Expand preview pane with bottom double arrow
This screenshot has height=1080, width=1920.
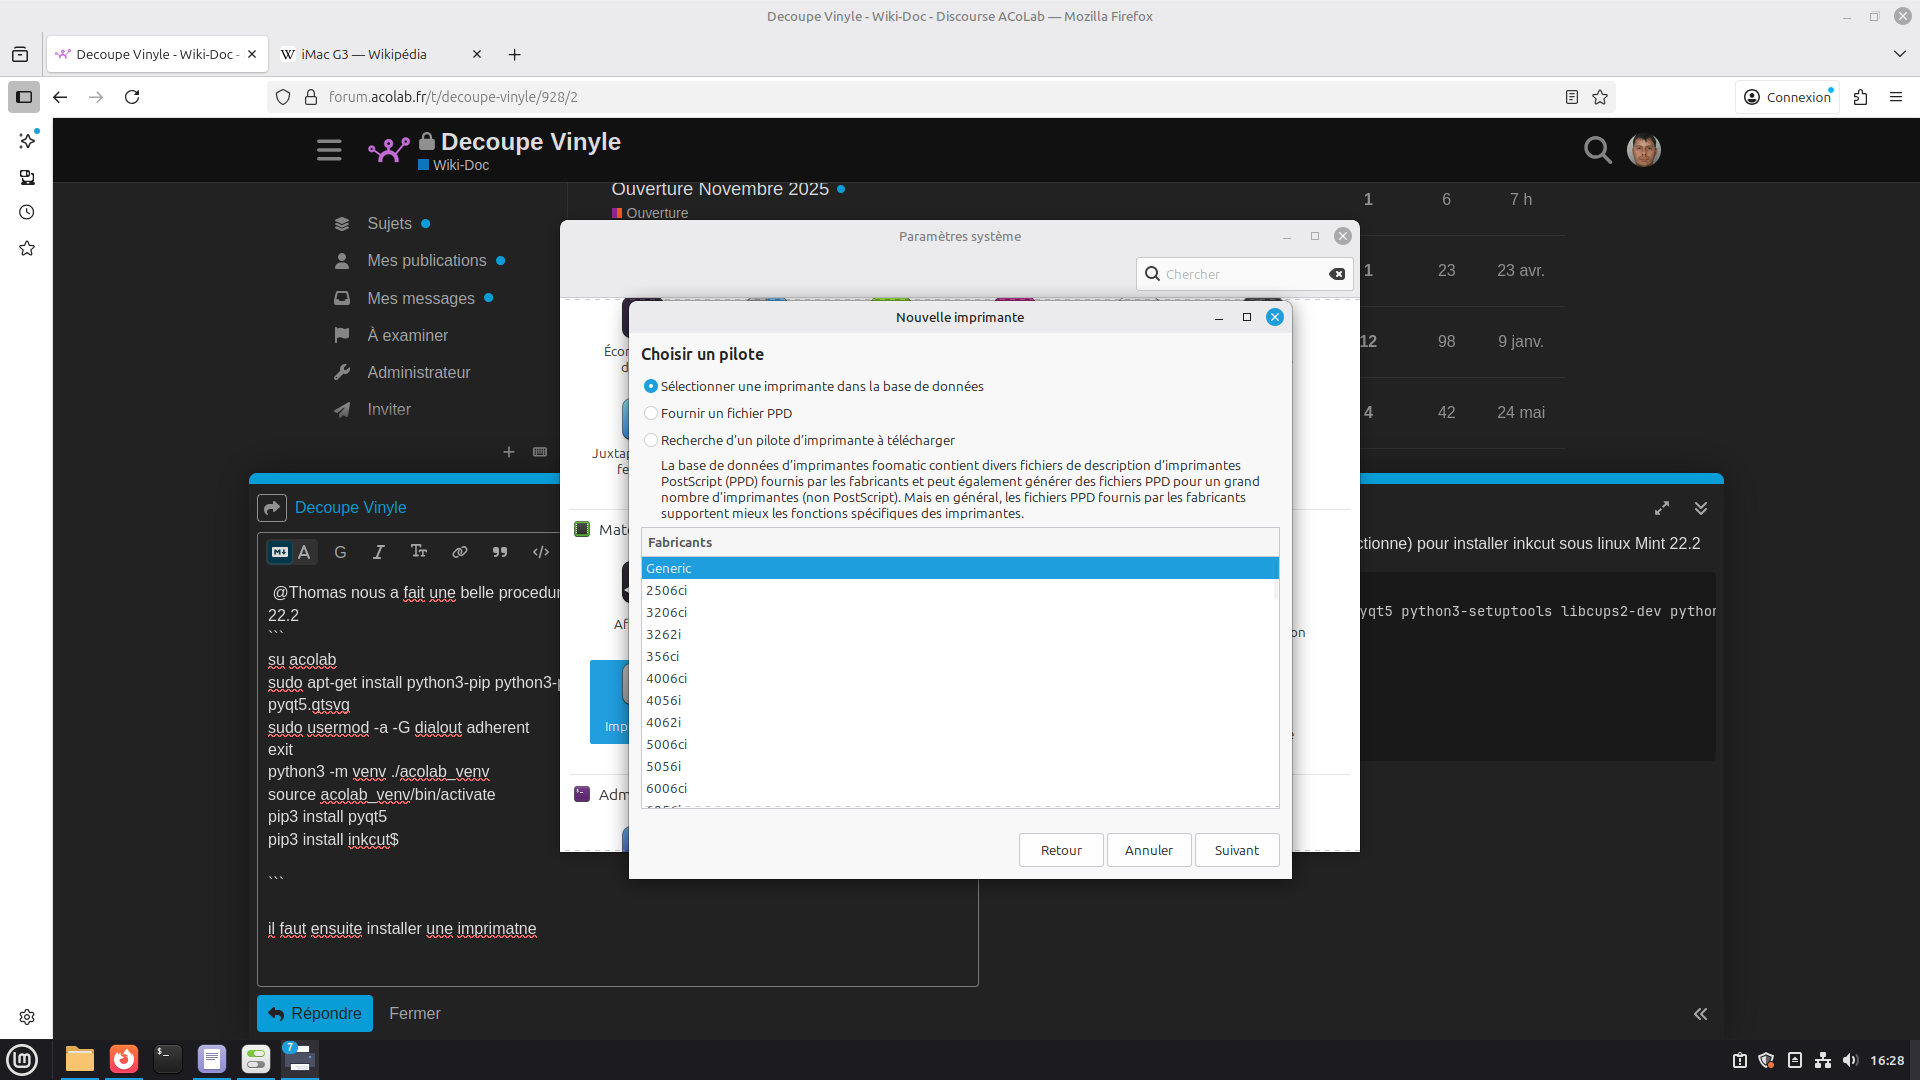click(x=1700, y=1014)
